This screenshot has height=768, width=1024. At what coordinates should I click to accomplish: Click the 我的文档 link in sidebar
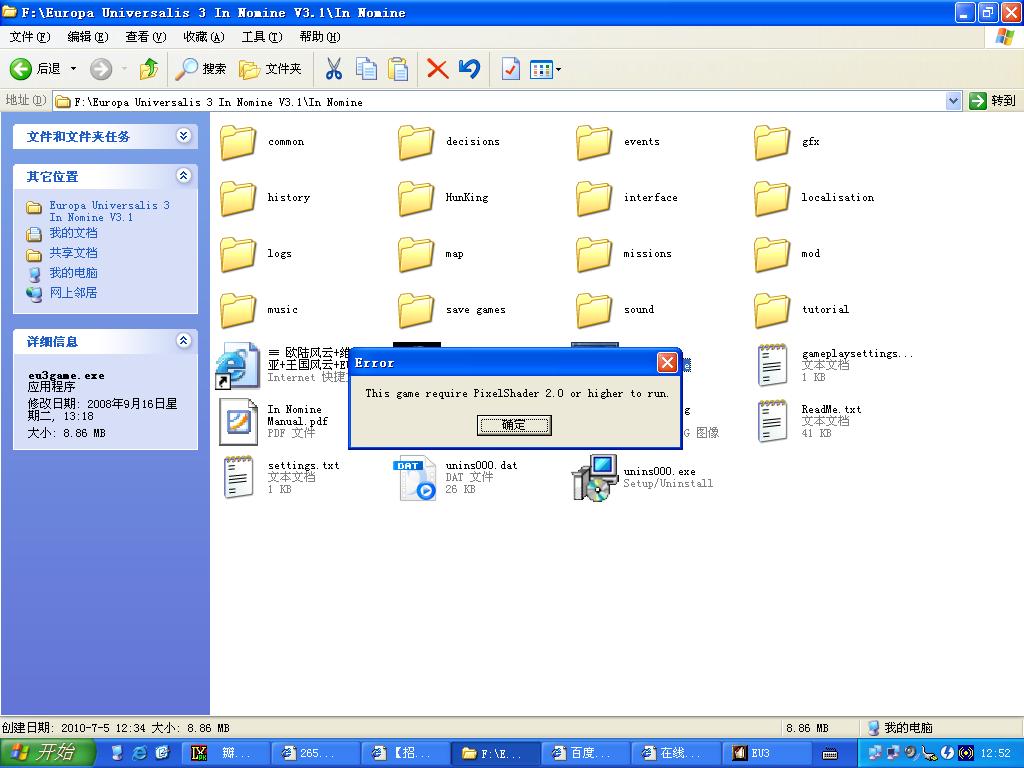coord(73,233)
